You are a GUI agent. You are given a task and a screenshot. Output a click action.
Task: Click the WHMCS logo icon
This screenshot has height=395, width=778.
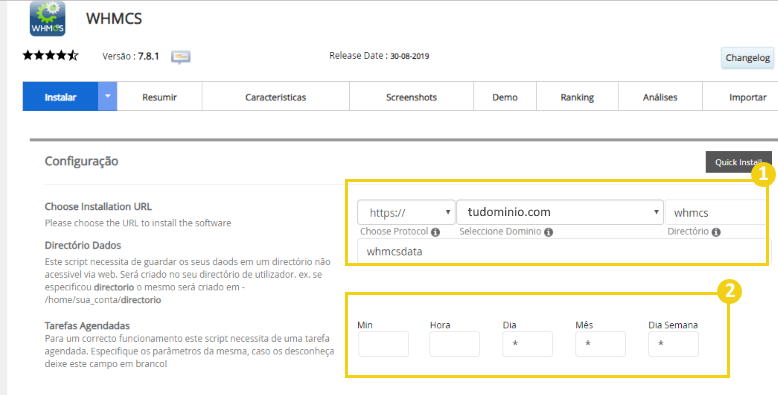[48, 18]
